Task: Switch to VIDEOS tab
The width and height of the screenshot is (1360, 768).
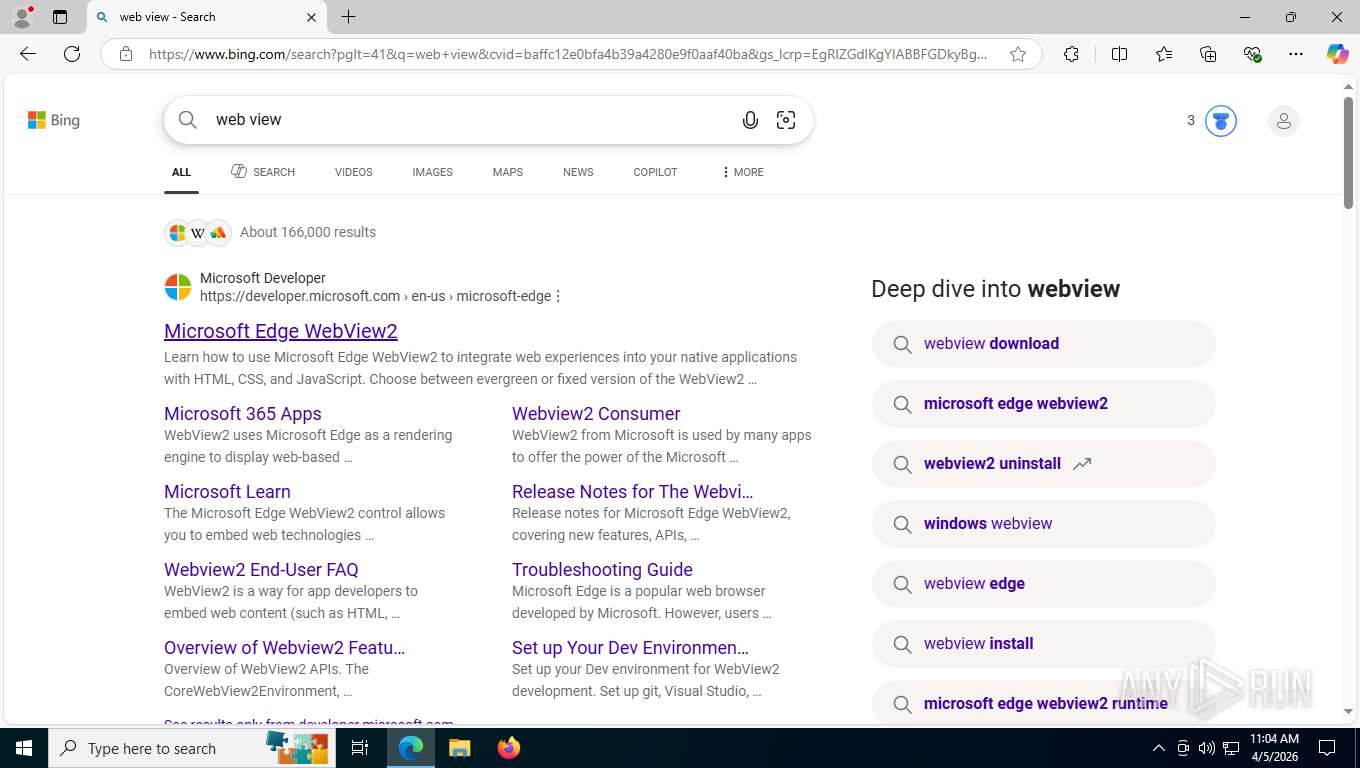Action: click(353, 172)
